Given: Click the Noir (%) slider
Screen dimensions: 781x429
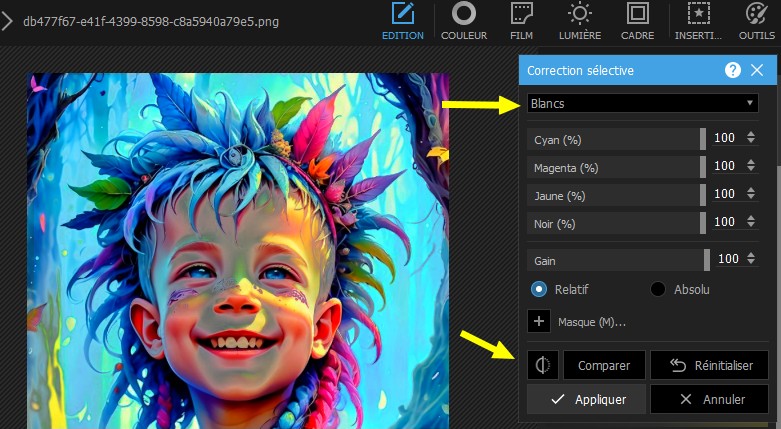Looking at the screenshot, I should point(617,223).
